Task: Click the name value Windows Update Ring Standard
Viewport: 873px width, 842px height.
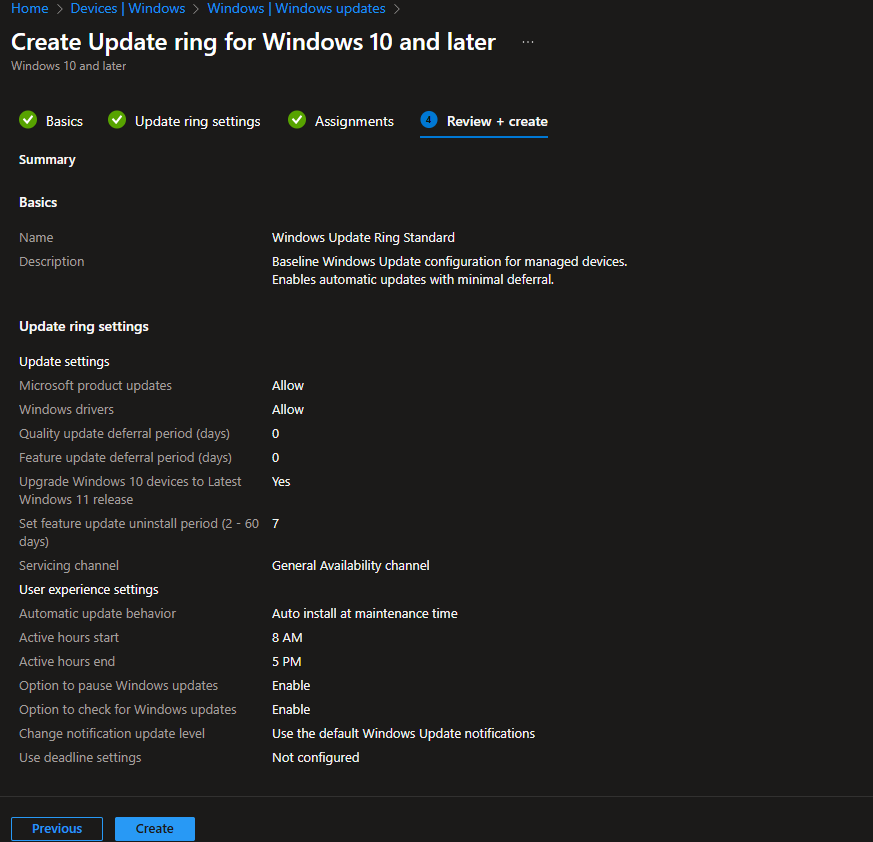Action: click(x=363, y=237)
